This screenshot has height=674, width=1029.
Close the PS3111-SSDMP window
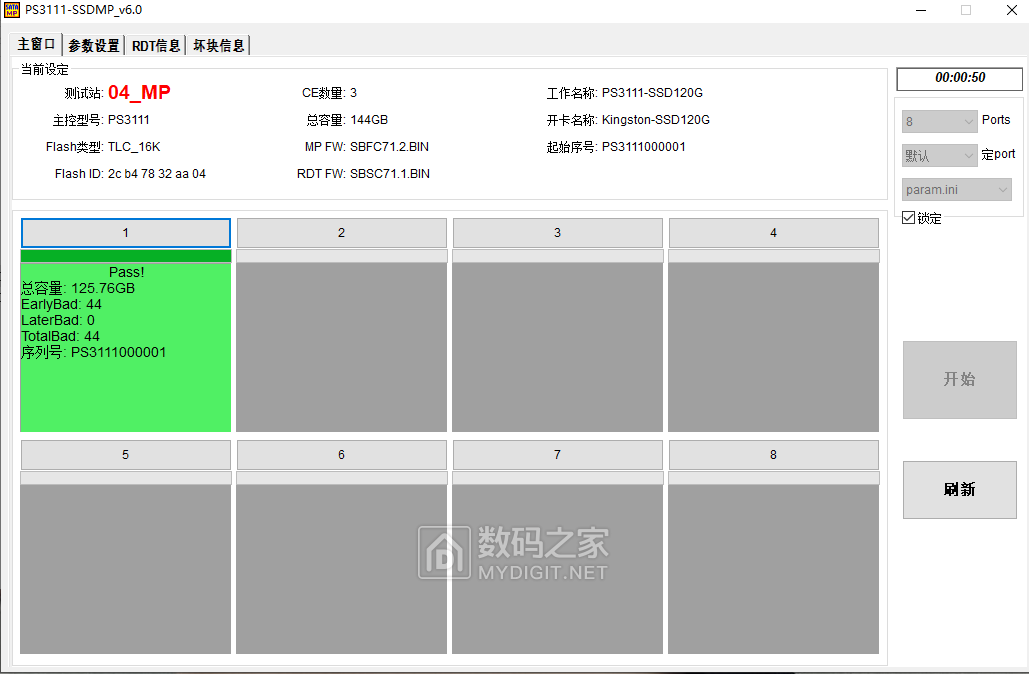(1011, 11)
